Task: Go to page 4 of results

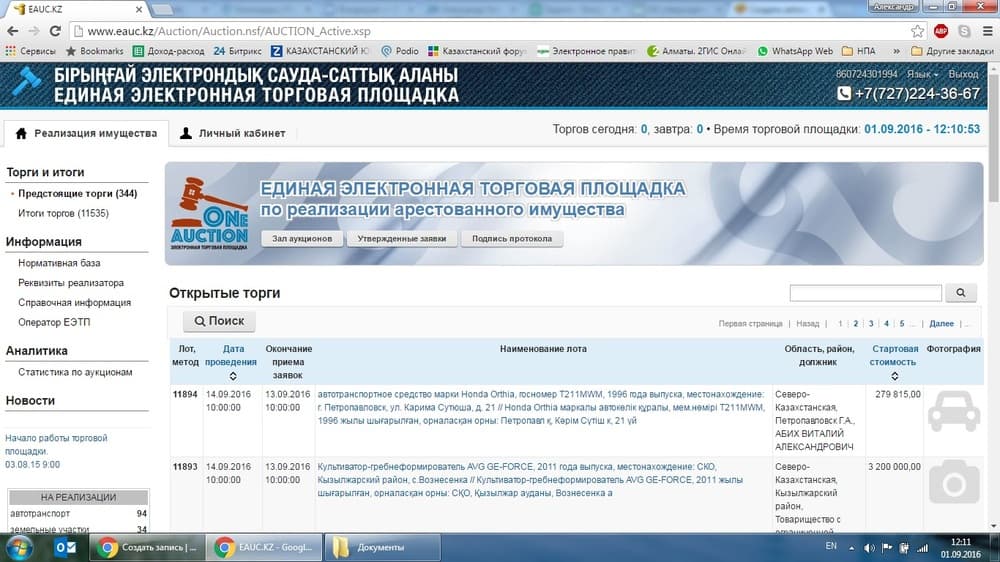Action: tap(886, 323)
